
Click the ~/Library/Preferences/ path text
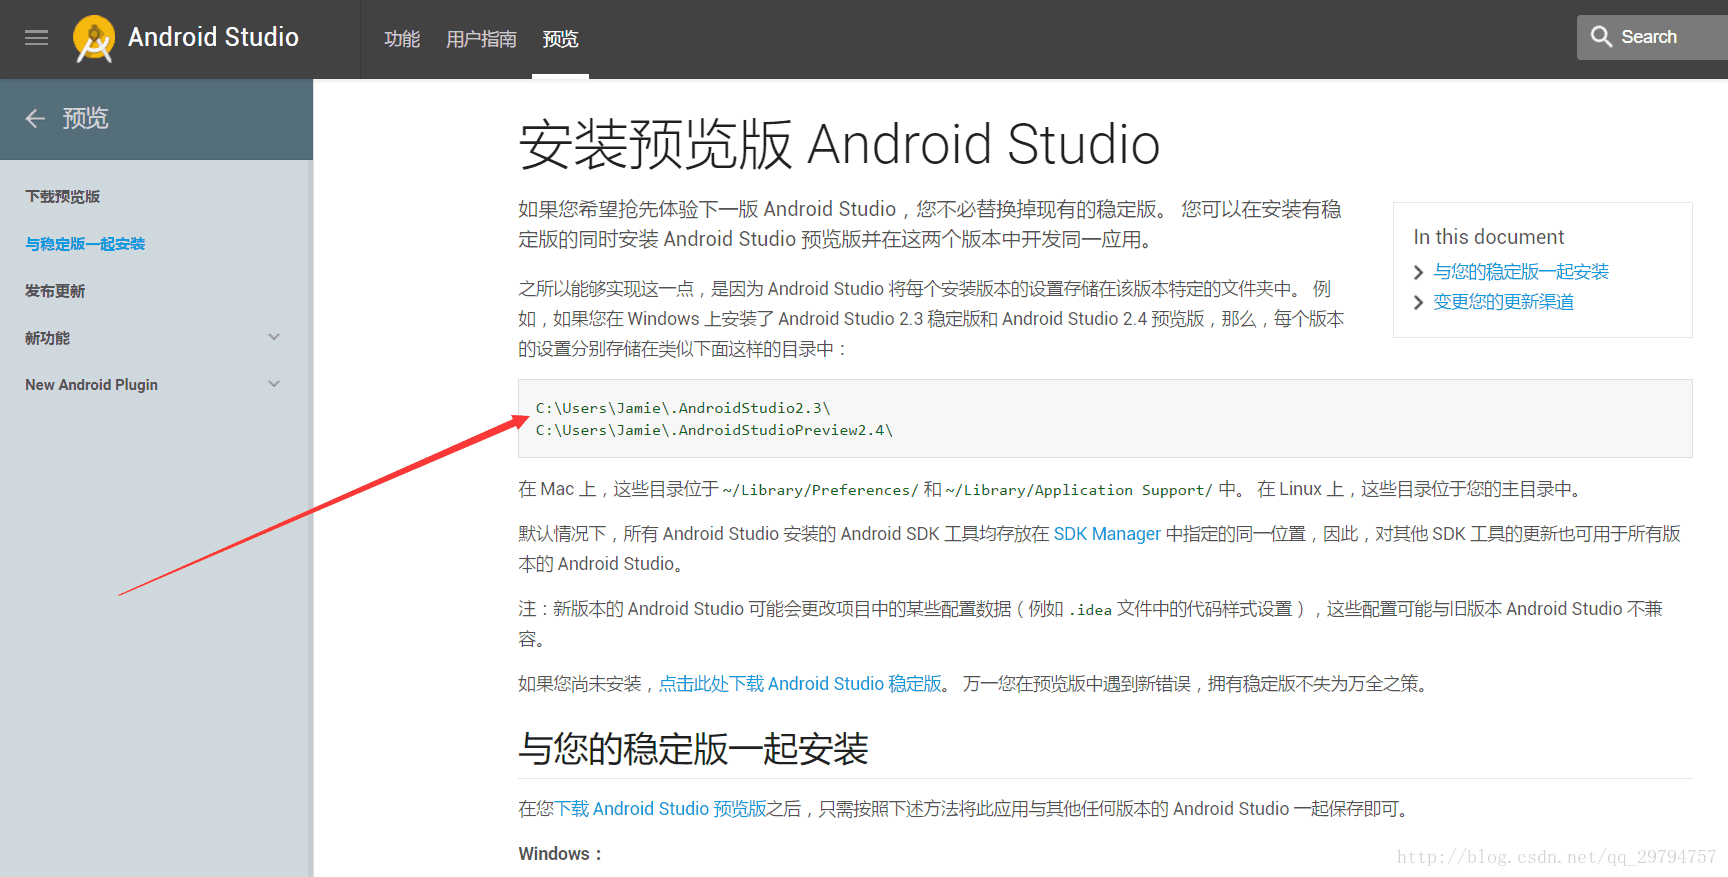820,490
